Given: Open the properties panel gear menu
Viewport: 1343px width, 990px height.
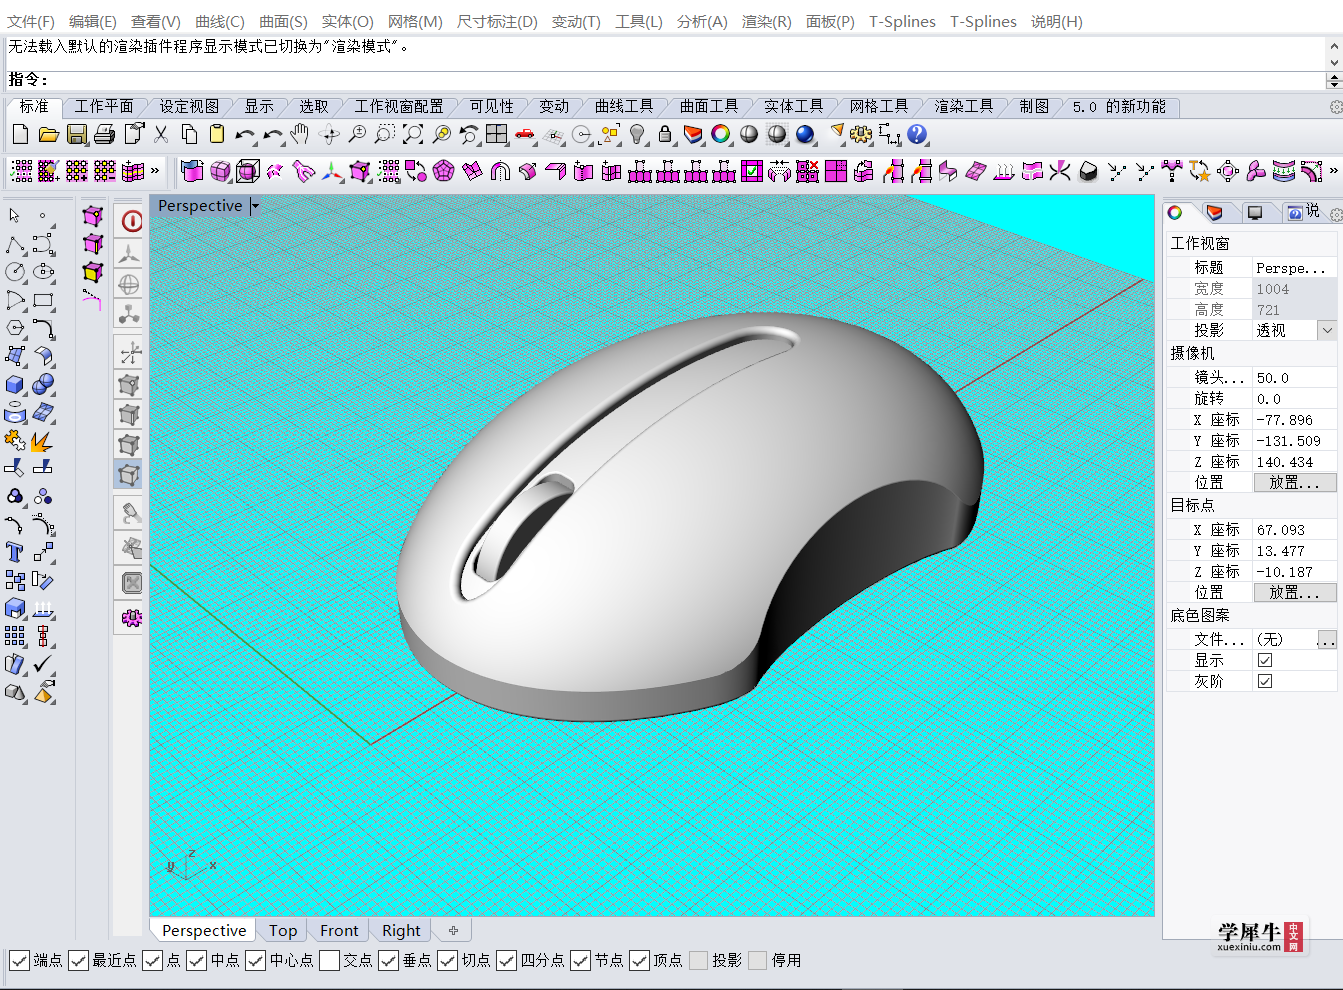Looking at the screenshot, I should (1336, 214).
